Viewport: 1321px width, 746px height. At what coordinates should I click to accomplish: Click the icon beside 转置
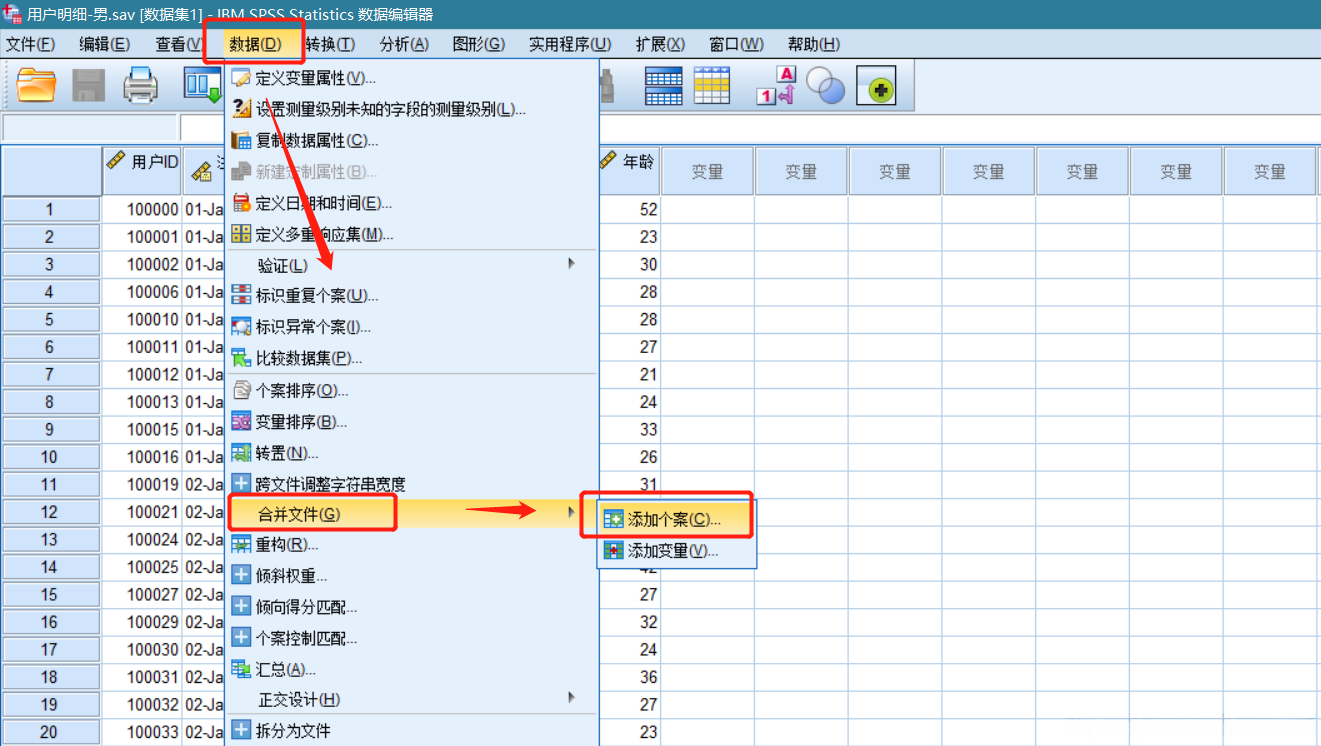(241, 453)
